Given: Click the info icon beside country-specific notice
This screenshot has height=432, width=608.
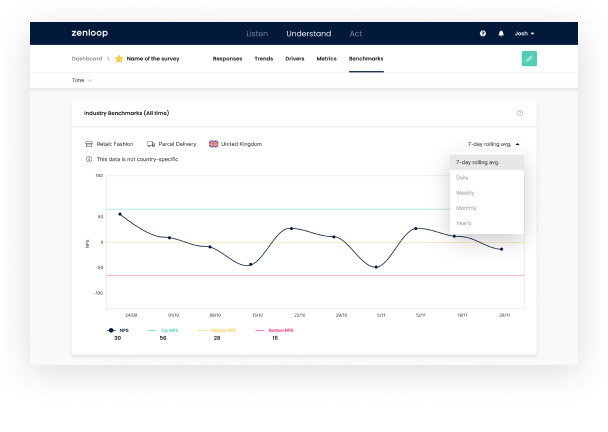Looking at the screenshot, I should coord(89,159).
